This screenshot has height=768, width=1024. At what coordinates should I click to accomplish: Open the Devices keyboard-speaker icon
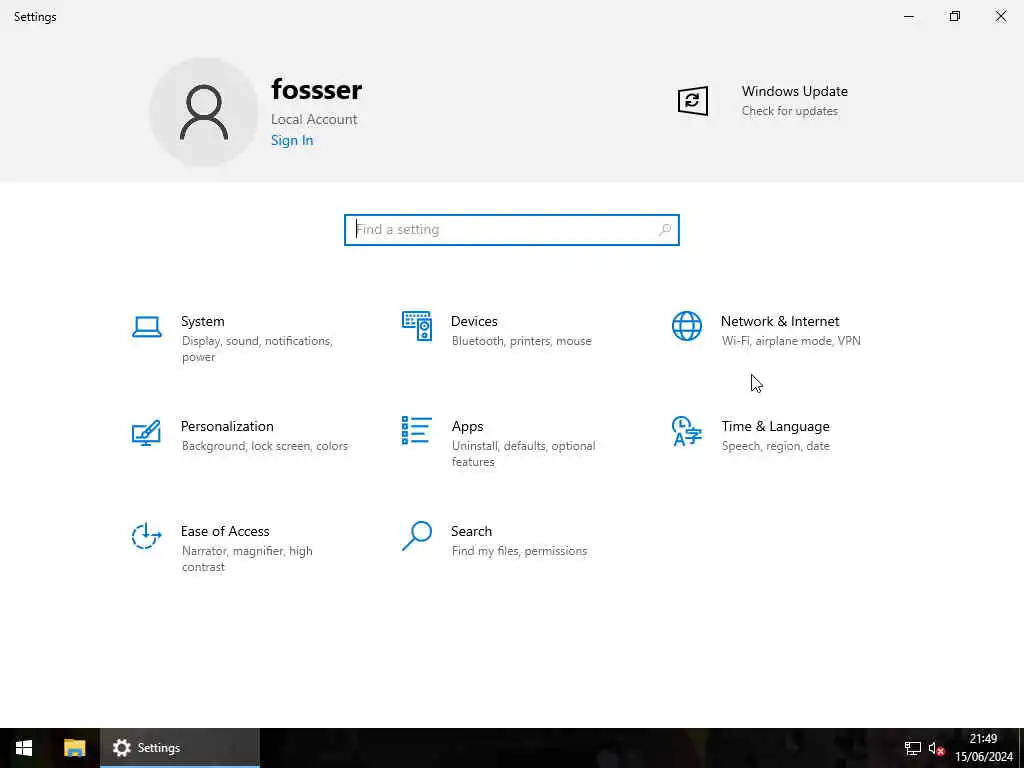tap(417, 326)
